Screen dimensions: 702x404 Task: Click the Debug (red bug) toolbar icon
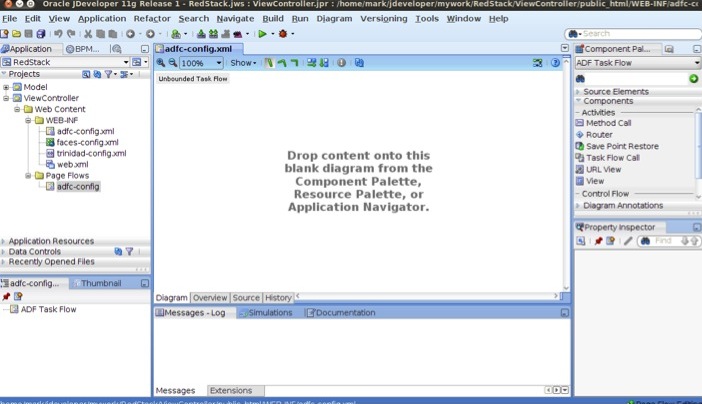point(282,34)
